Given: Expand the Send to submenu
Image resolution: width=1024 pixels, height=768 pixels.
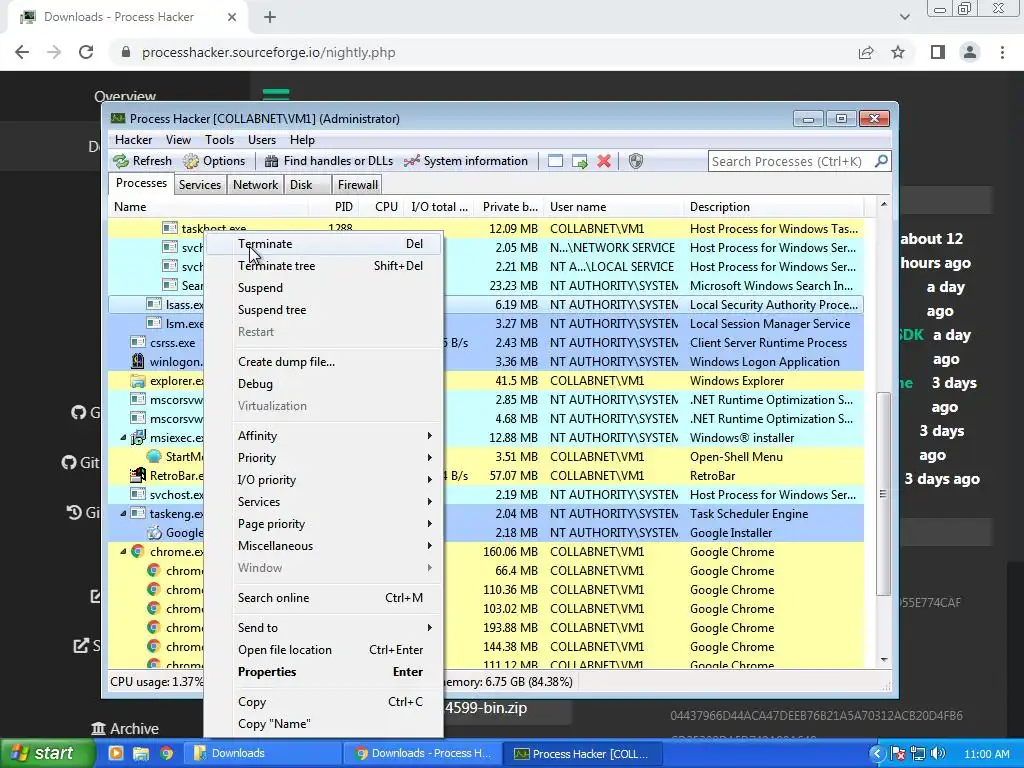Looking at the screenshot, I should click(325, 628).
